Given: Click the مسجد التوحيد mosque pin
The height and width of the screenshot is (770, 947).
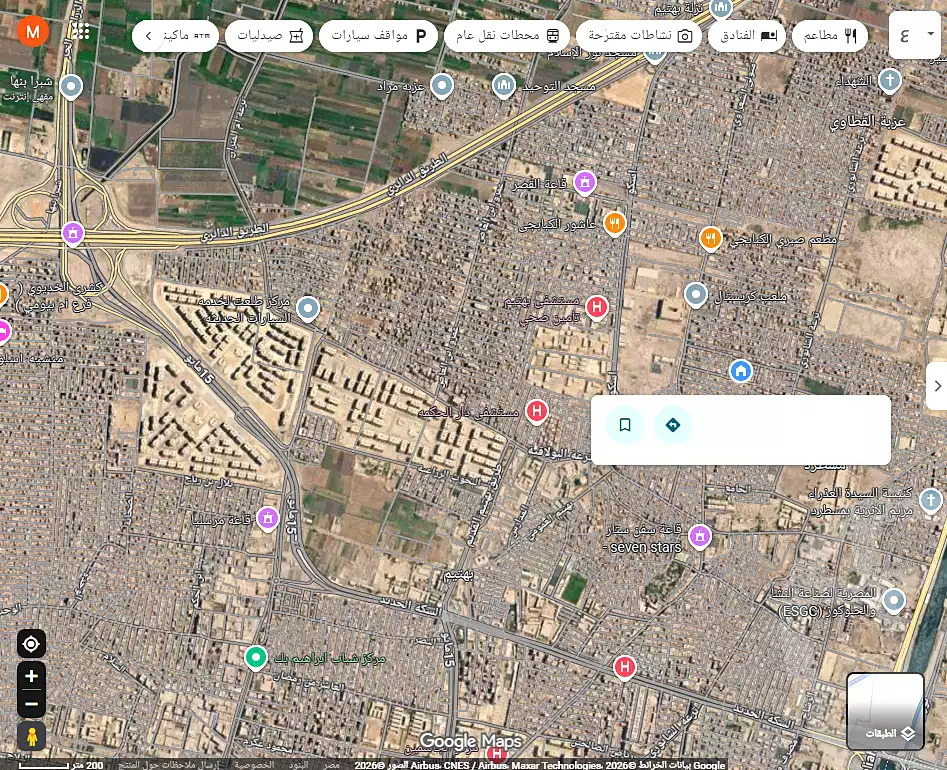Looking at the screenshot, I should pos(504,86).
